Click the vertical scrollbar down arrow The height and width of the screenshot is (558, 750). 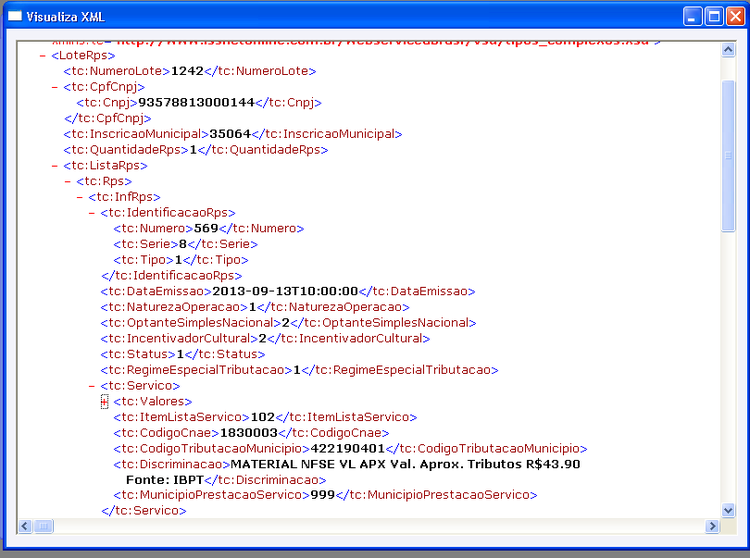tap(728, 510)
